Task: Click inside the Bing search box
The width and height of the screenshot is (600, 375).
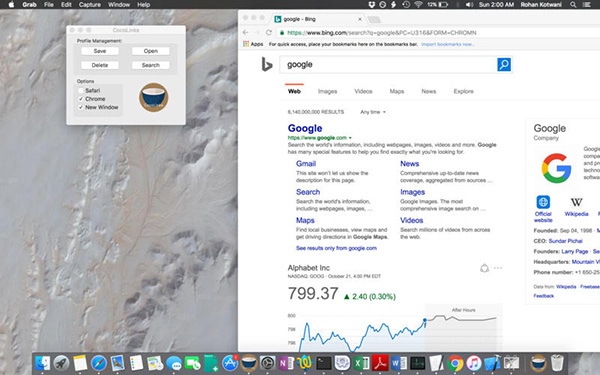Action: [x=388, y=65]
